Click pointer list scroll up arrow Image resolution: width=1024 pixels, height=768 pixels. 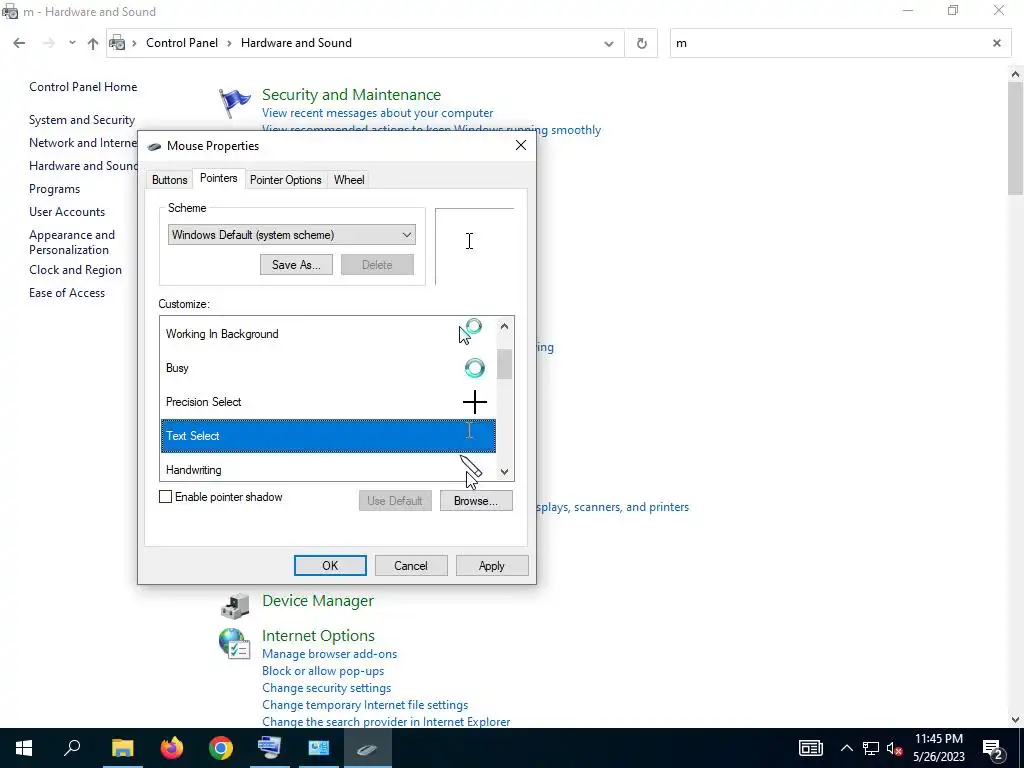(504, 326)
